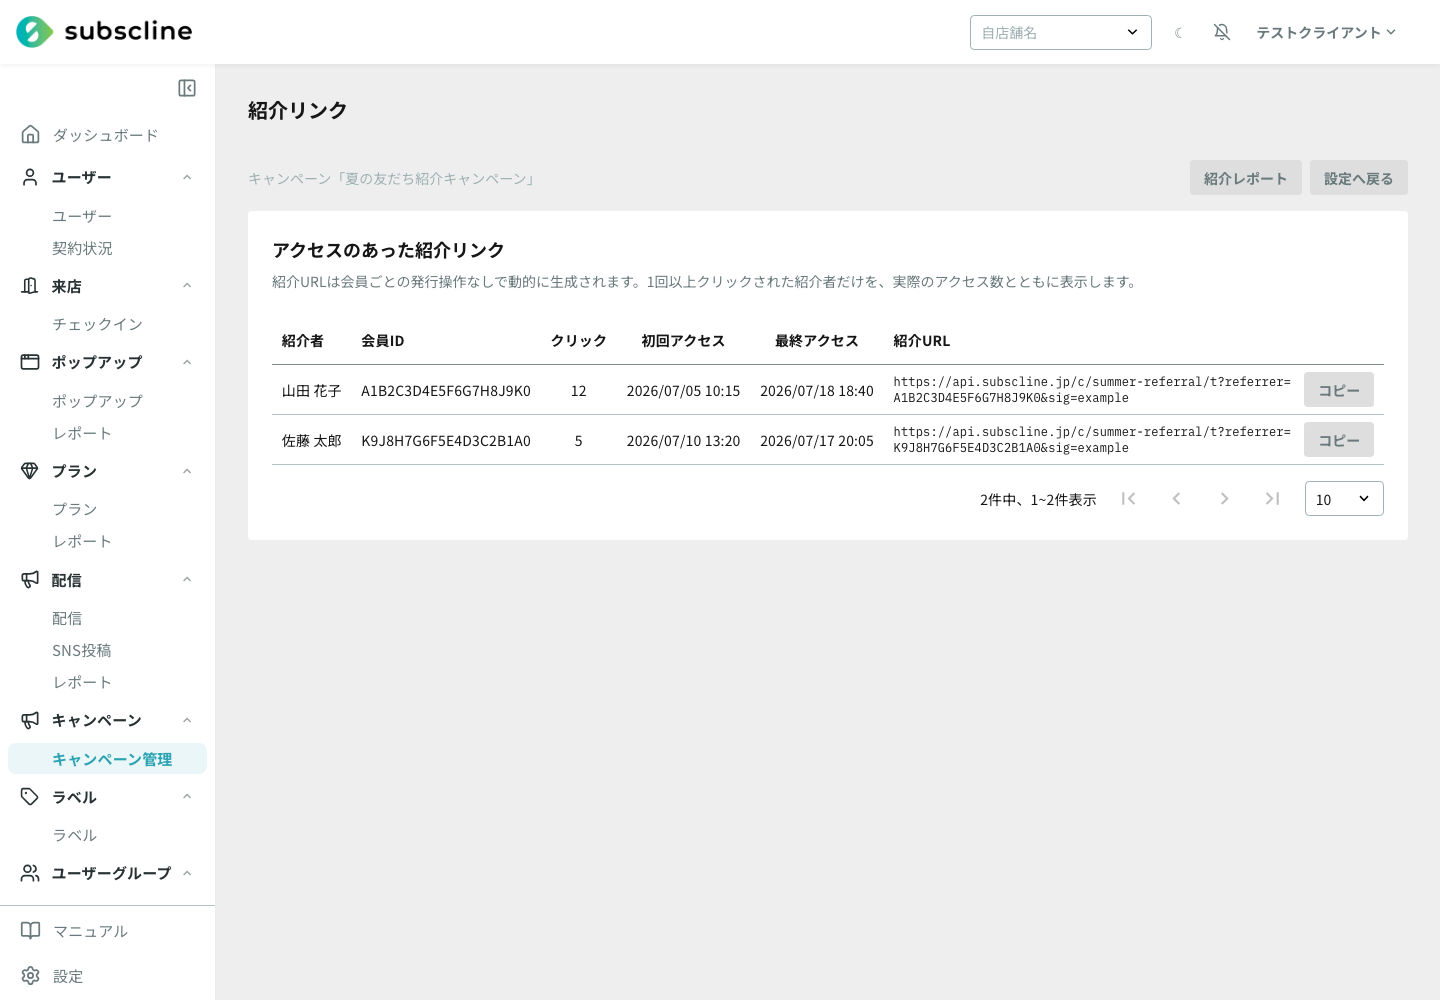Click the ユーザー person icon
This screenshot has height=1000, width=1440.
(31, 177)
